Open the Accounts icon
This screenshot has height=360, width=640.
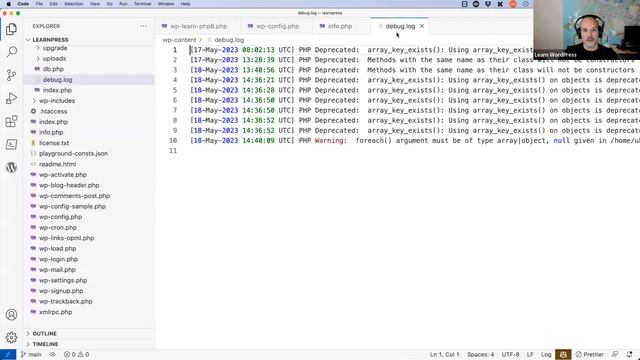[x=11, y=315]
